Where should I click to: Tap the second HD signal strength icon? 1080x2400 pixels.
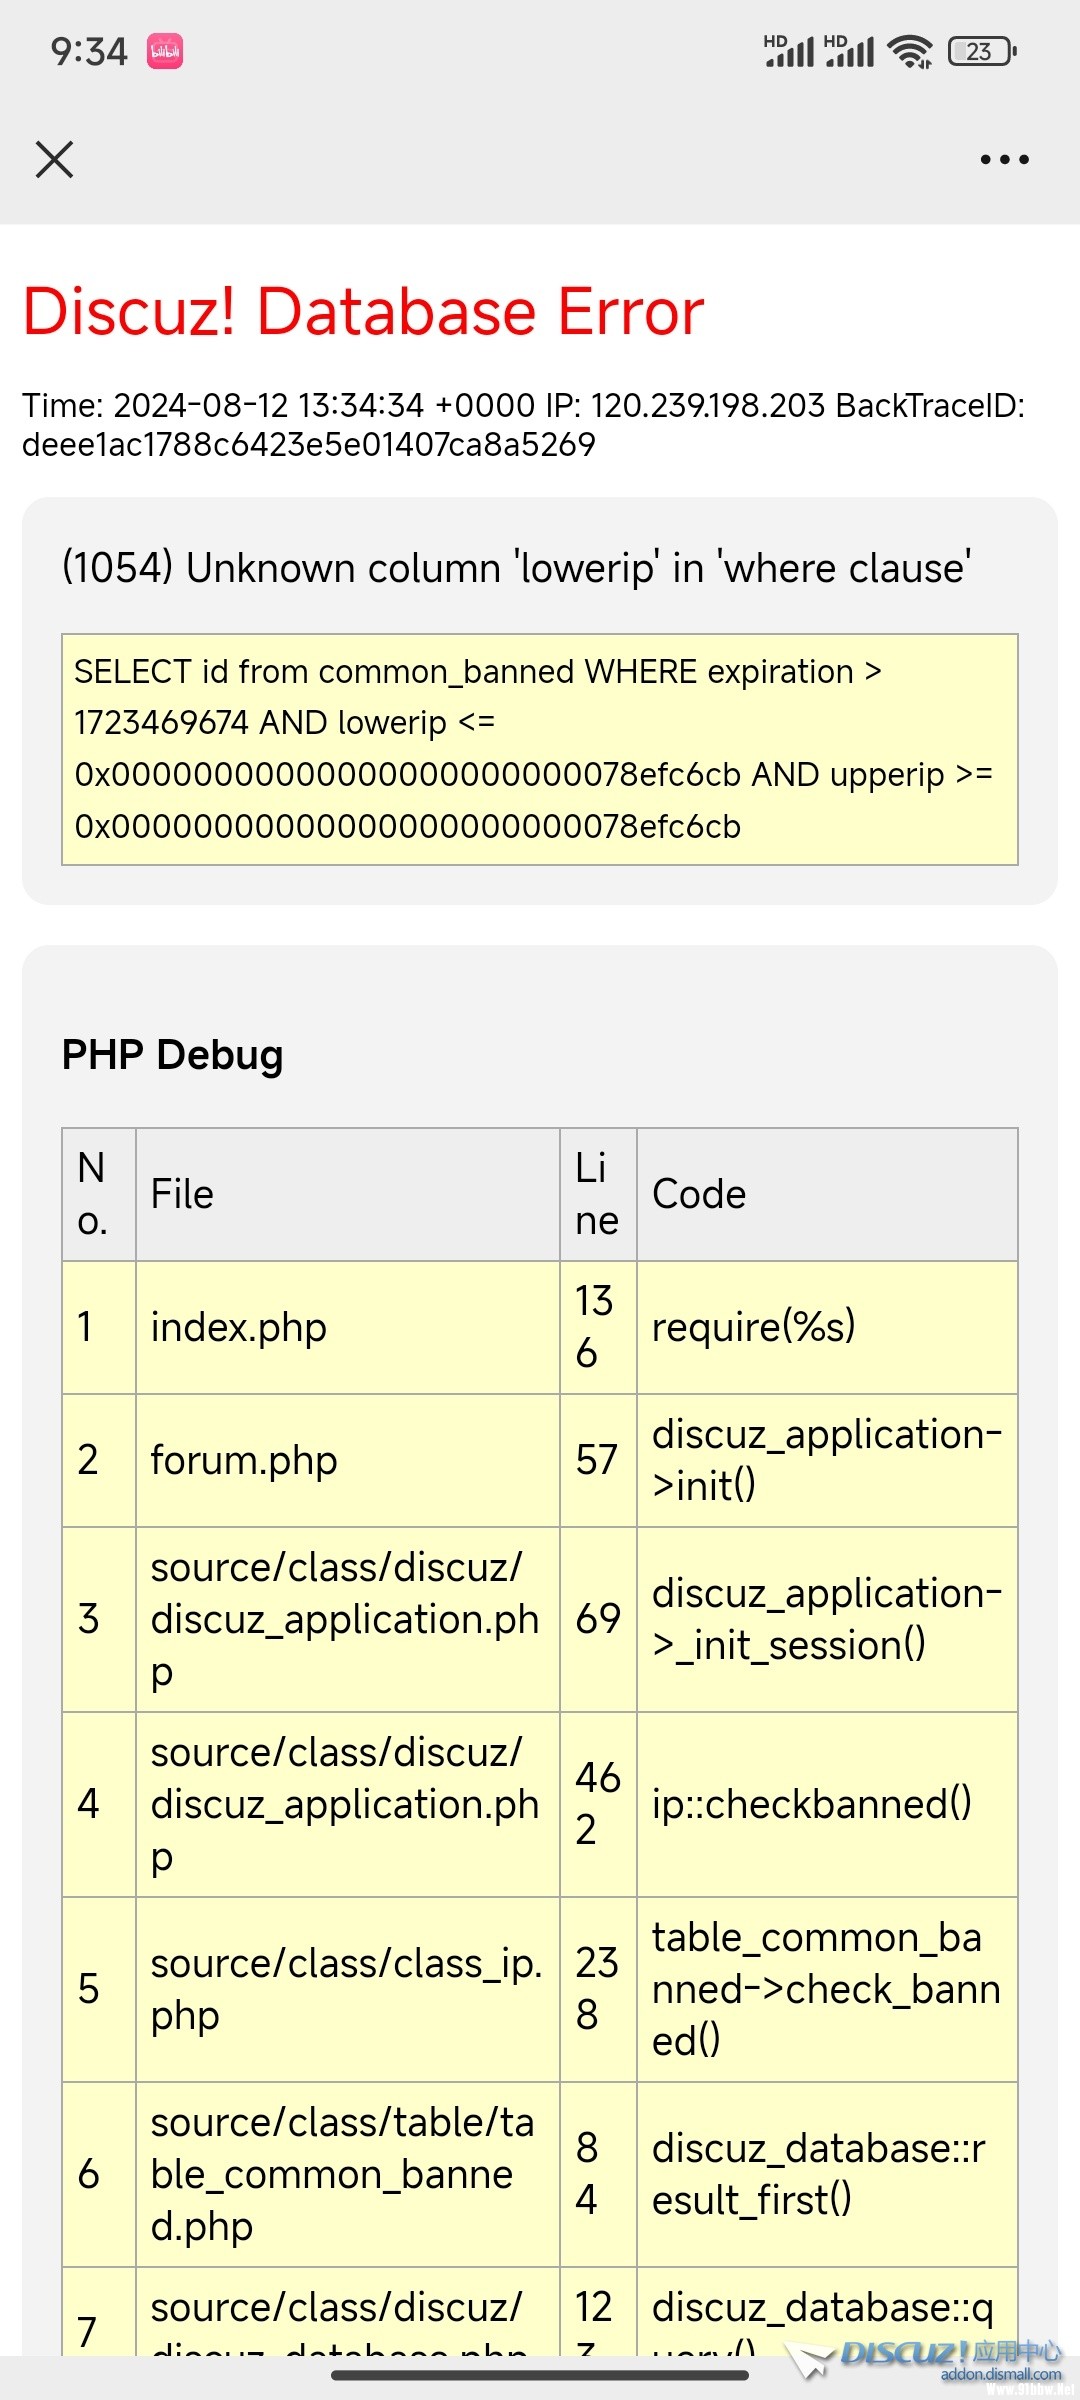tap(849, 51)
